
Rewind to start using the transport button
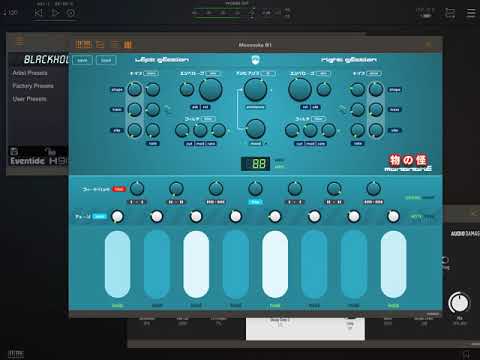coord(39,13)
